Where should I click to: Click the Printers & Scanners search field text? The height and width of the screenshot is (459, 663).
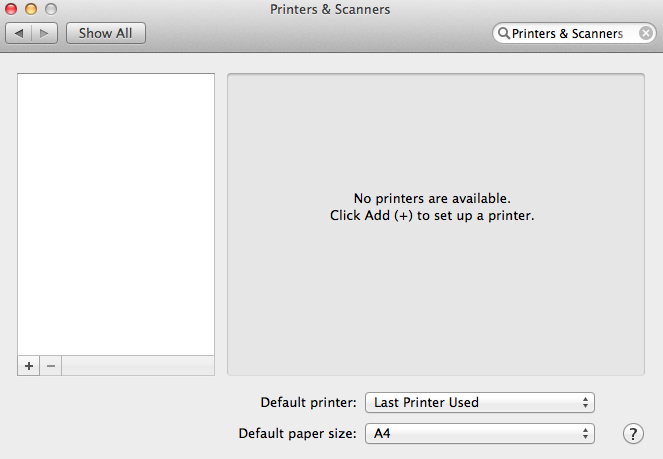pyautogui.click(x=567, y=33)
